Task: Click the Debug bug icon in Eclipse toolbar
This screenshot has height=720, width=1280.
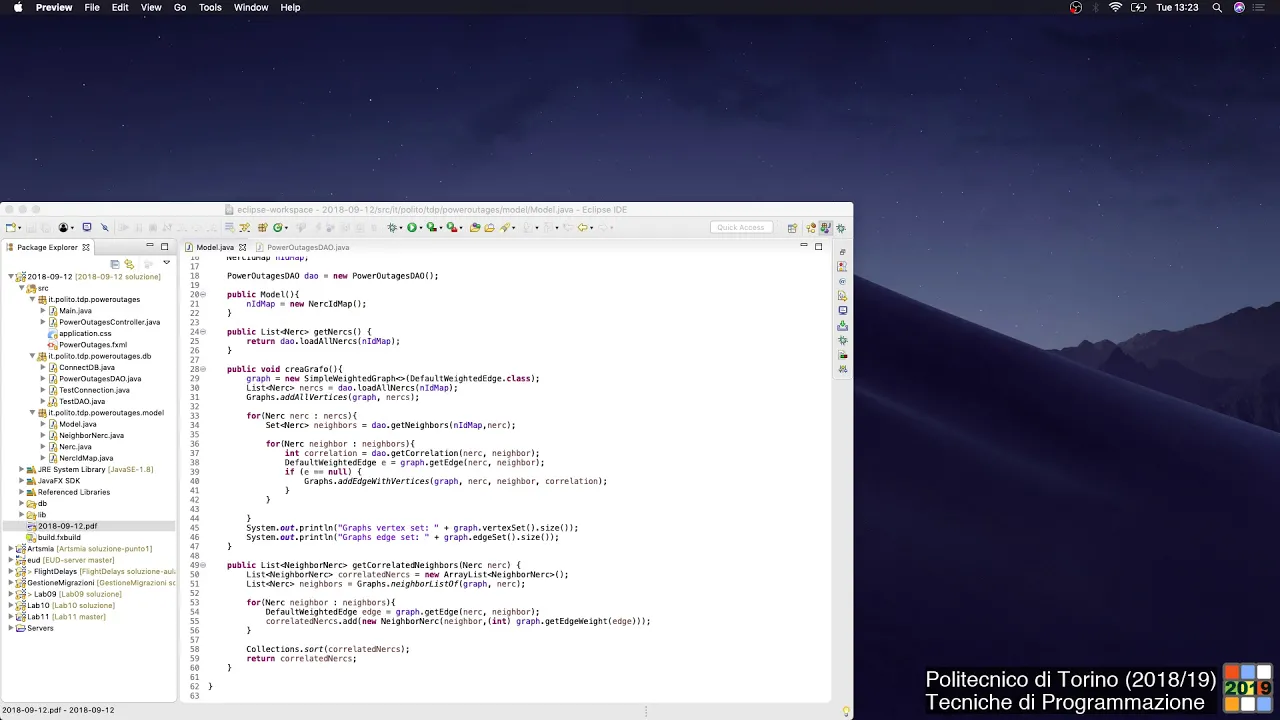Action: [x=392, y=228]
